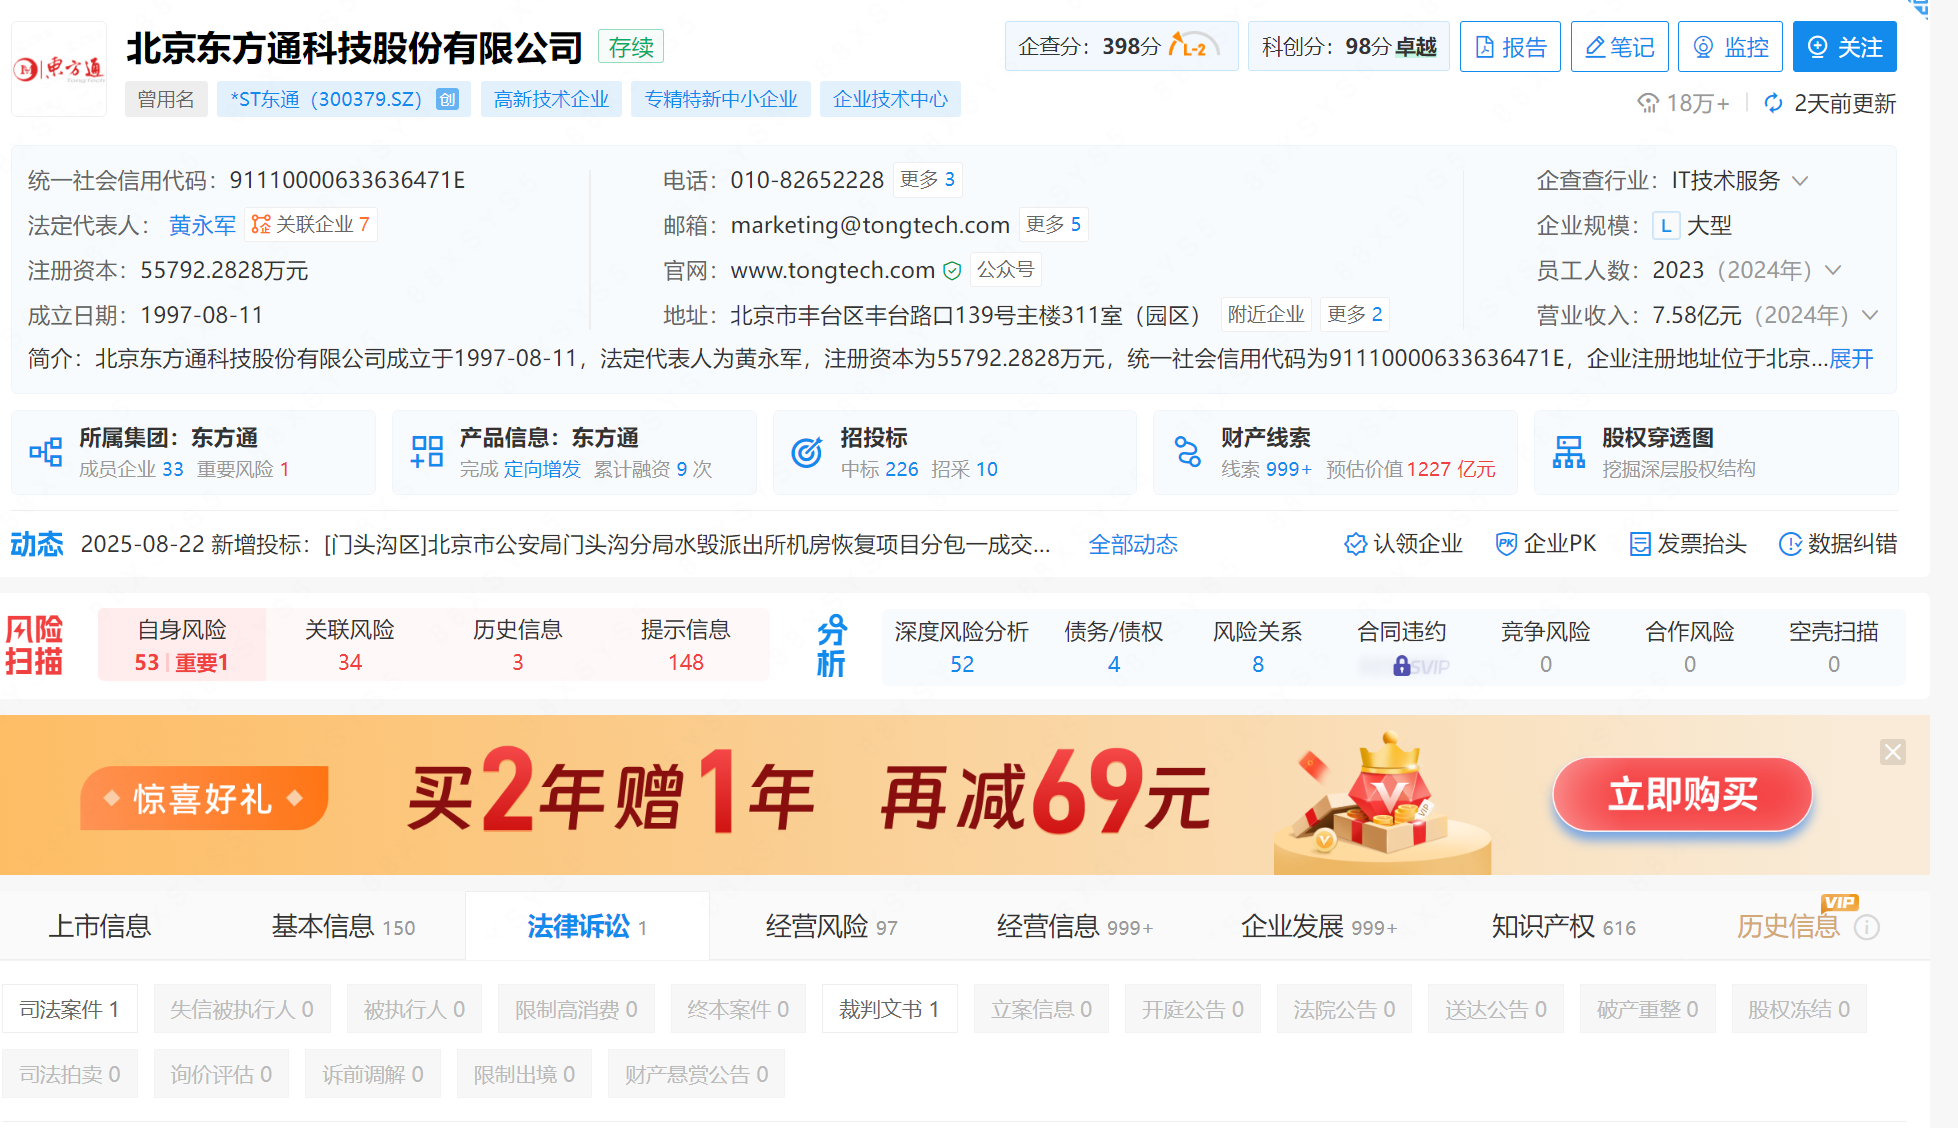This screenshot has width=1958, height=1128.
Task: Click the 产品信息 grid icon
Action: coord(427,452)
